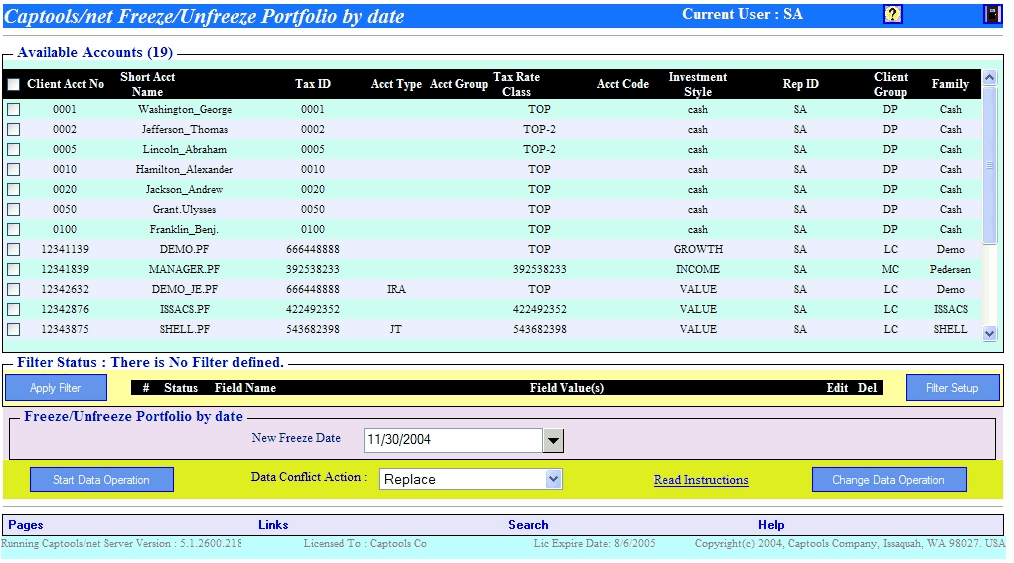1014x563 pixels.
Task: Enable checkbox for SHELL.PF account
Action: click(x=13, y=330)
